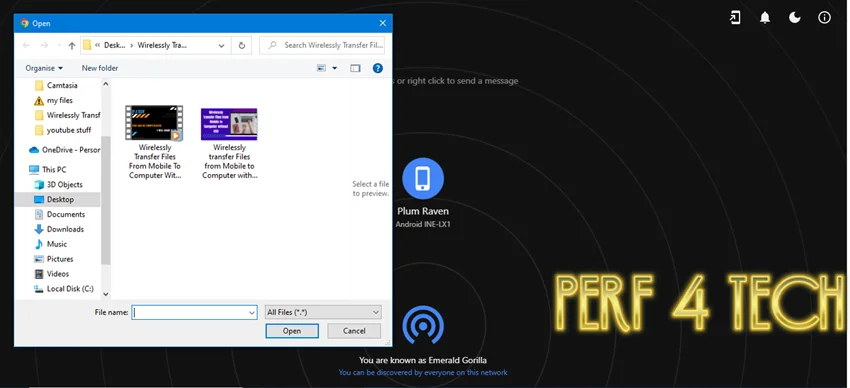Screen dimensions: 850x388
Task: Expand the File name history dropdown
Action: click(x=252, y=313)
